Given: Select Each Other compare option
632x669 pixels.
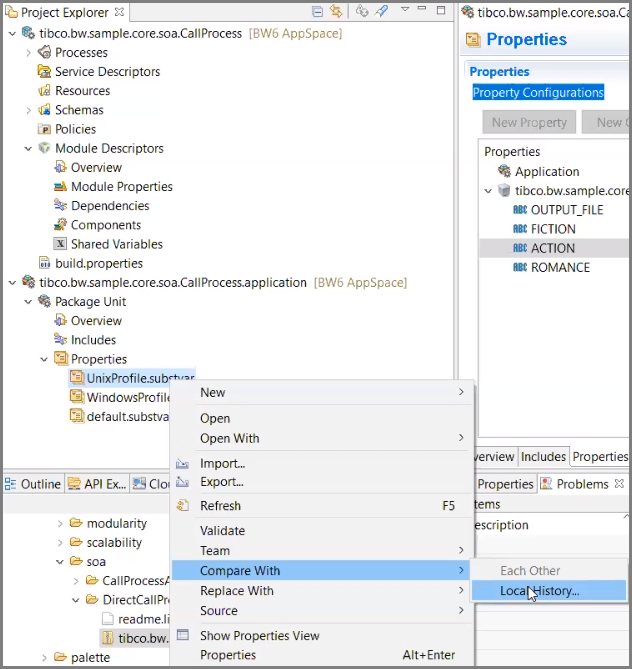Looking at the screenshot, I should (549, 570).
